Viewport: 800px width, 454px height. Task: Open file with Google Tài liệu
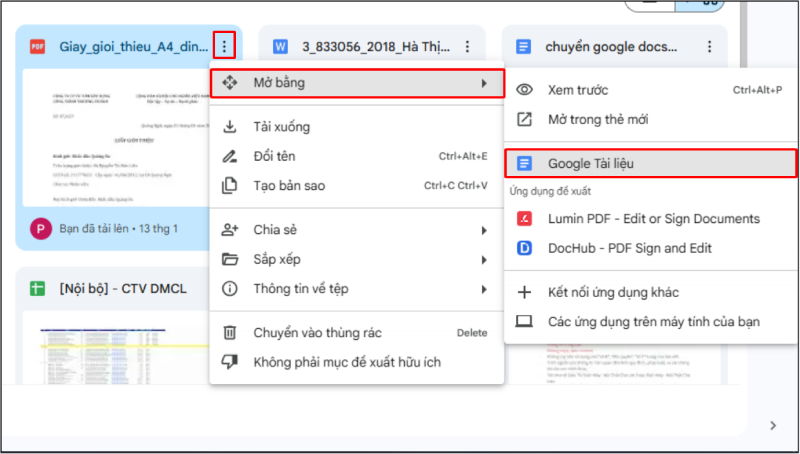651,163
